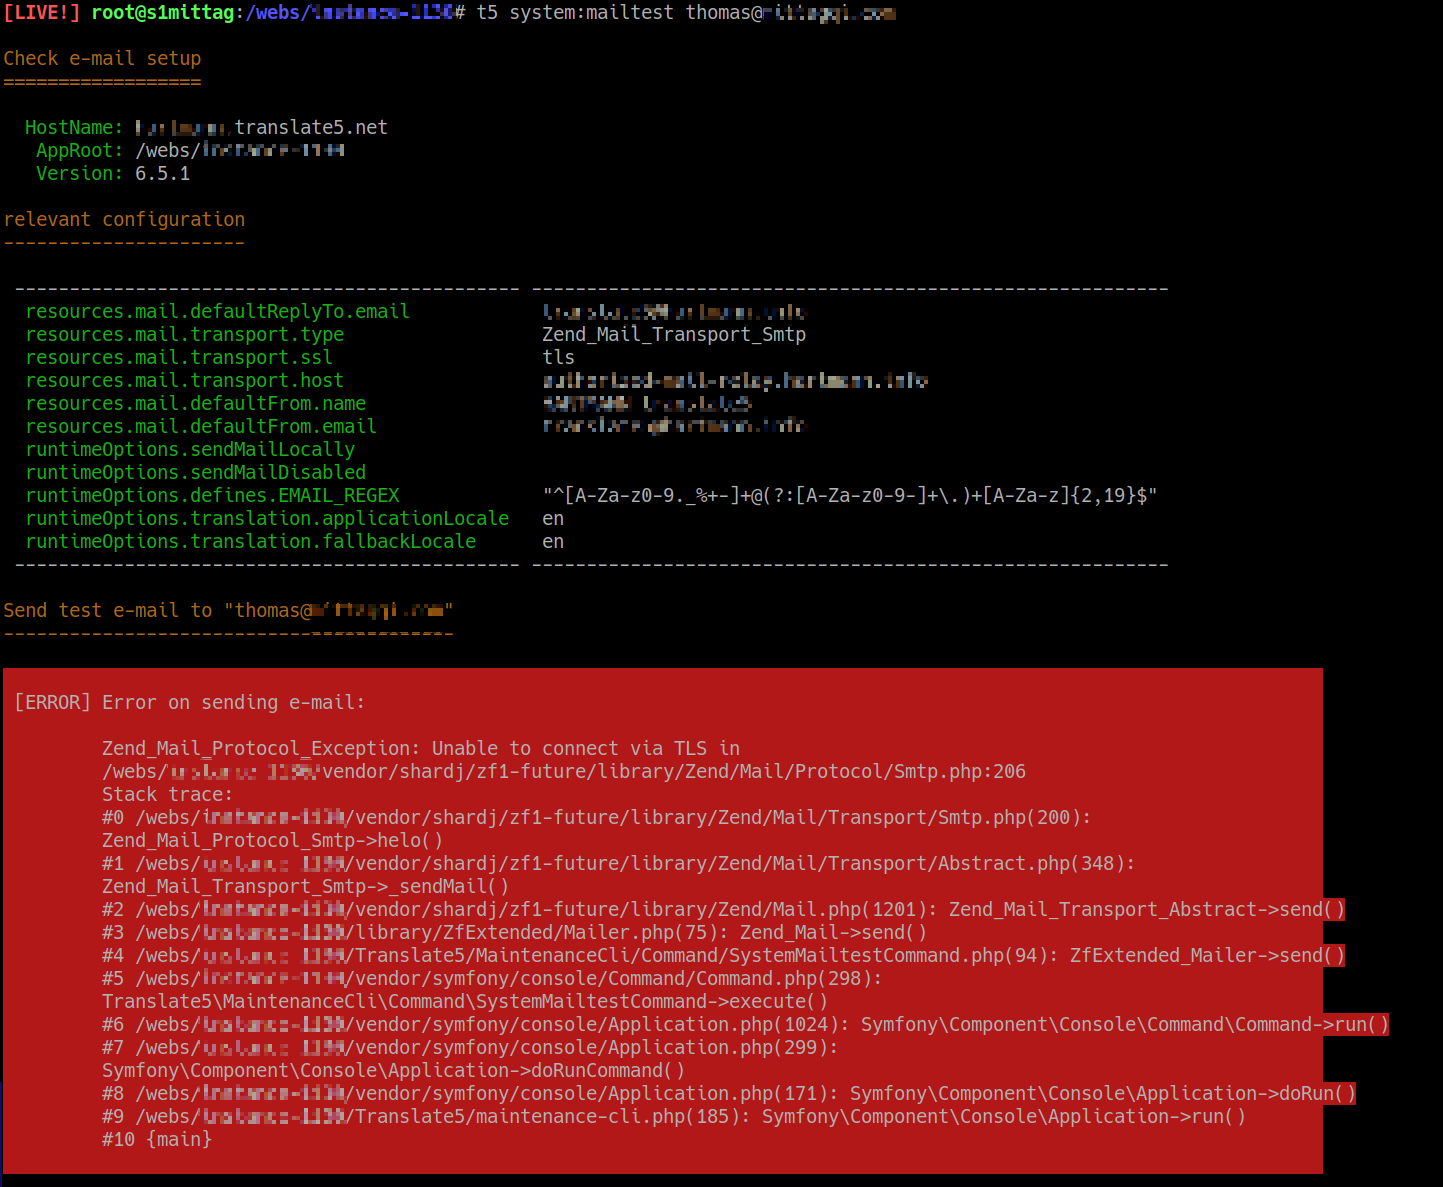Select runtimeOptions.defines.EMAIL_REGEX key
Image resolution: width=1443 pixels, height=1187 pixels.
[212, 495]
